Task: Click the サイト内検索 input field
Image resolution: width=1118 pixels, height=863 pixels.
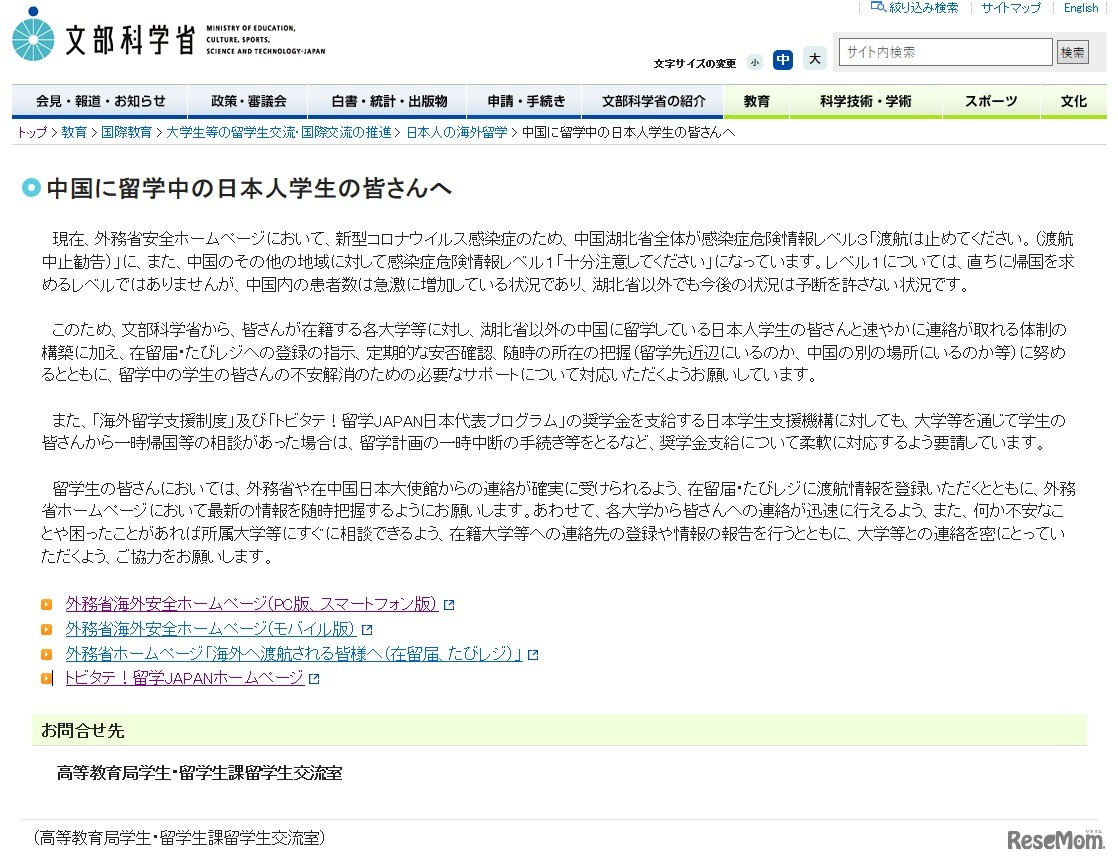Action: (x=944, y=51)
